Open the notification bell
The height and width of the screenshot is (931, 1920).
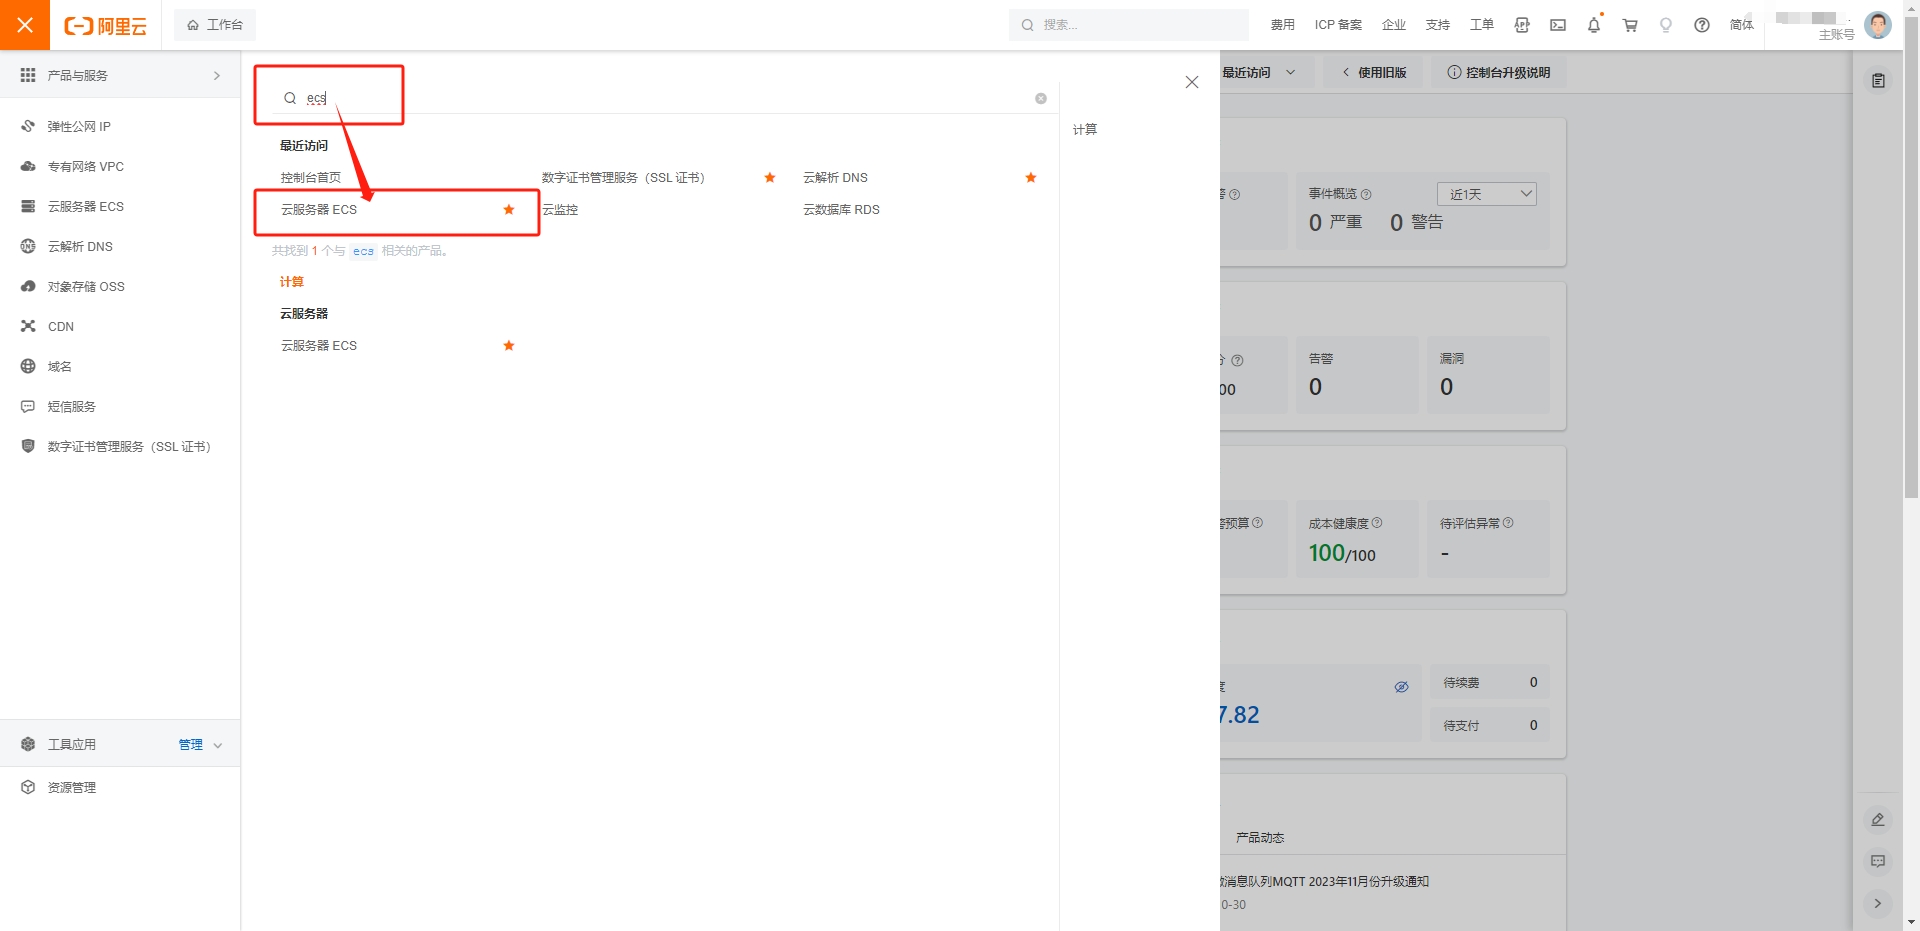click(1594, 25)
